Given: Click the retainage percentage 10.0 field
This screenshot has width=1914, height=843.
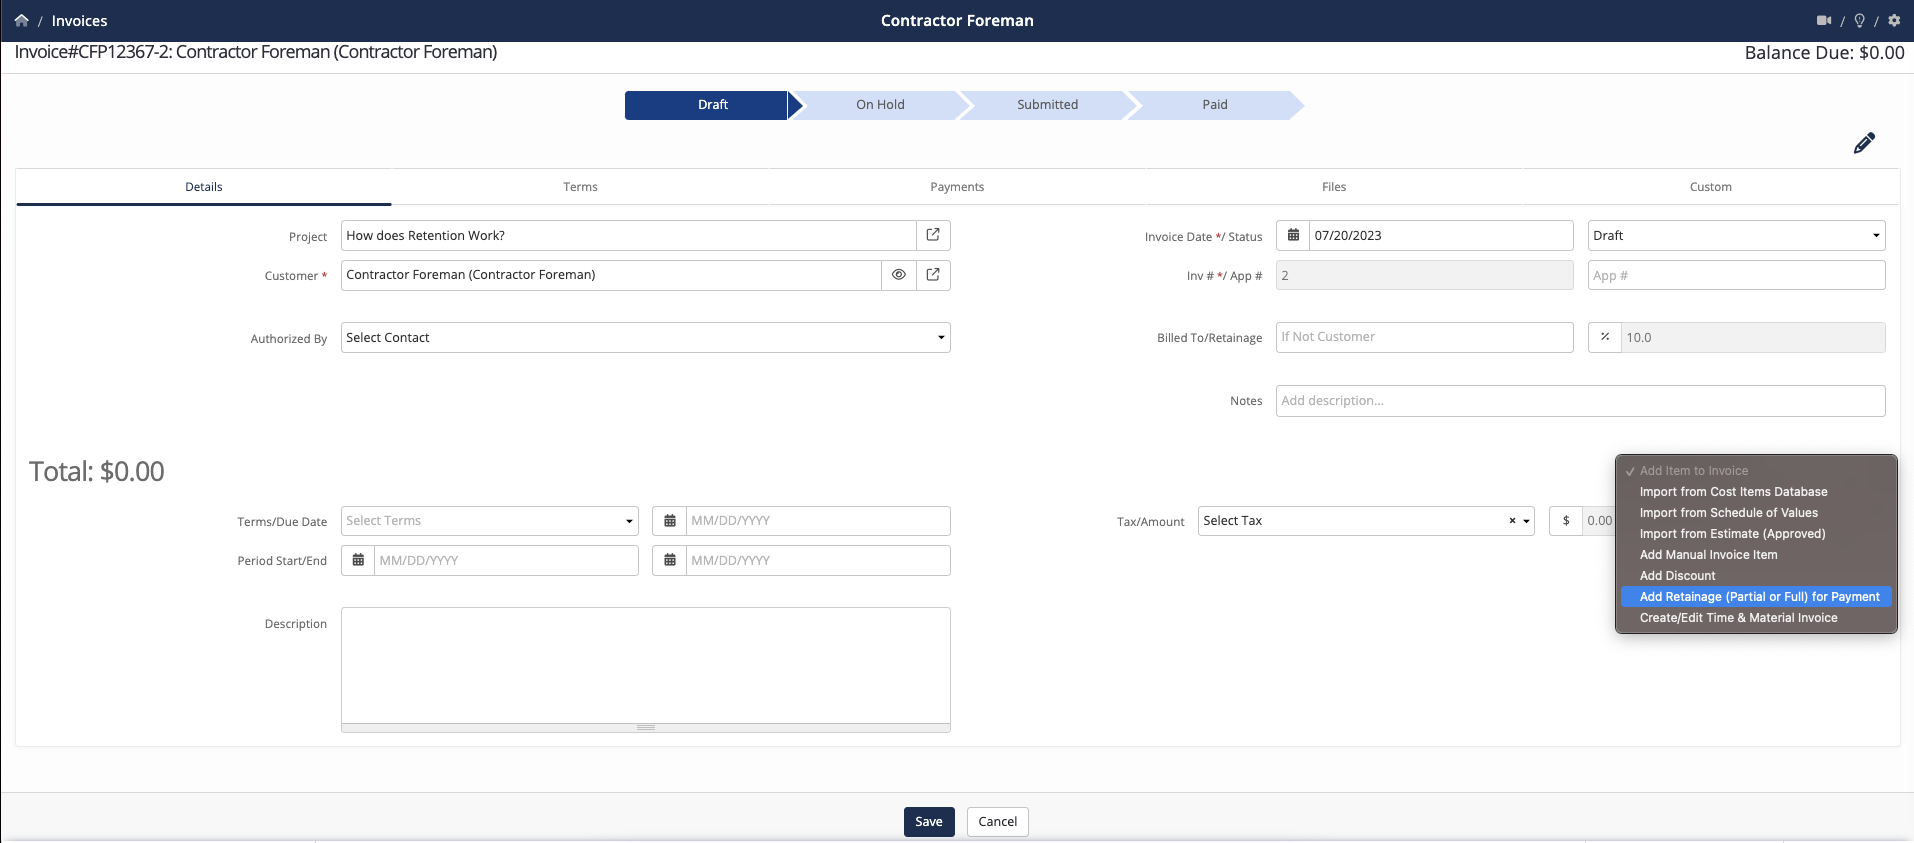Looking at the screenshot, I should 1753,337.
